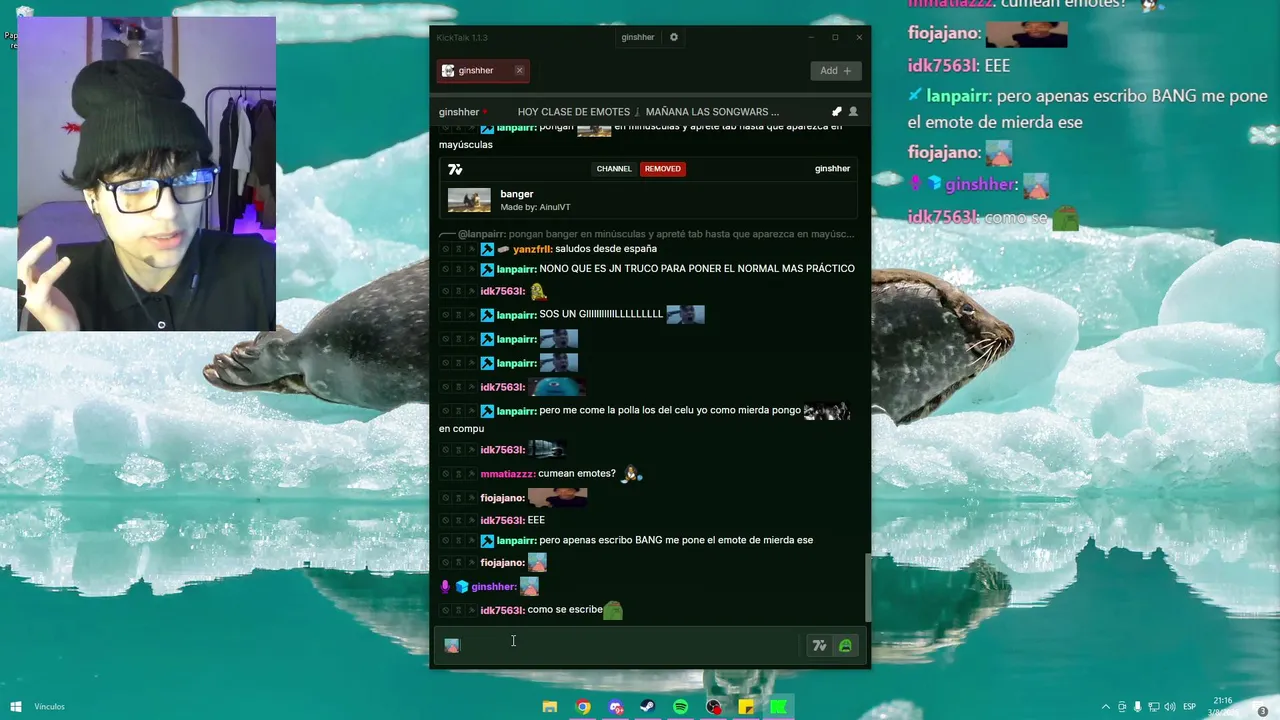The height and width of the screenshot is (720, 1280).
Task: Click the chat scrollbar thumb
Action: coord(867,589)
